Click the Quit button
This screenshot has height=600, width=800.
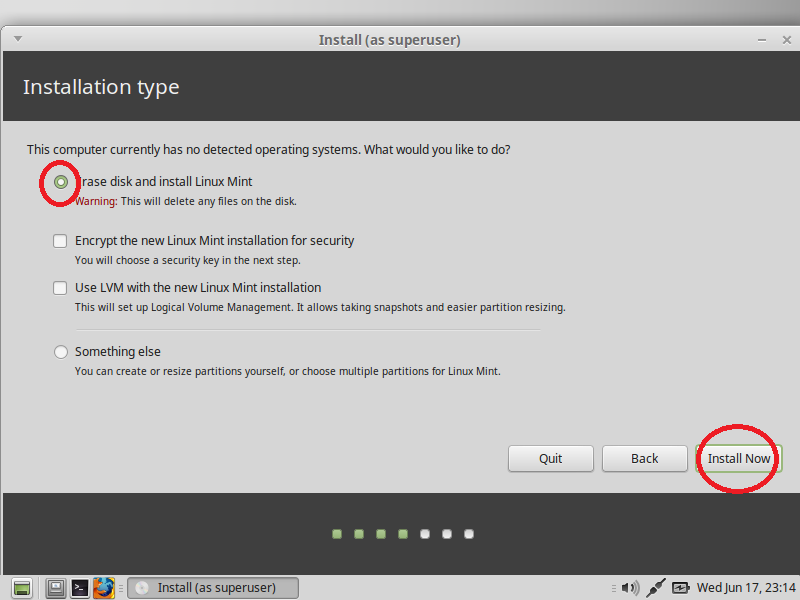tap(551, 459)
